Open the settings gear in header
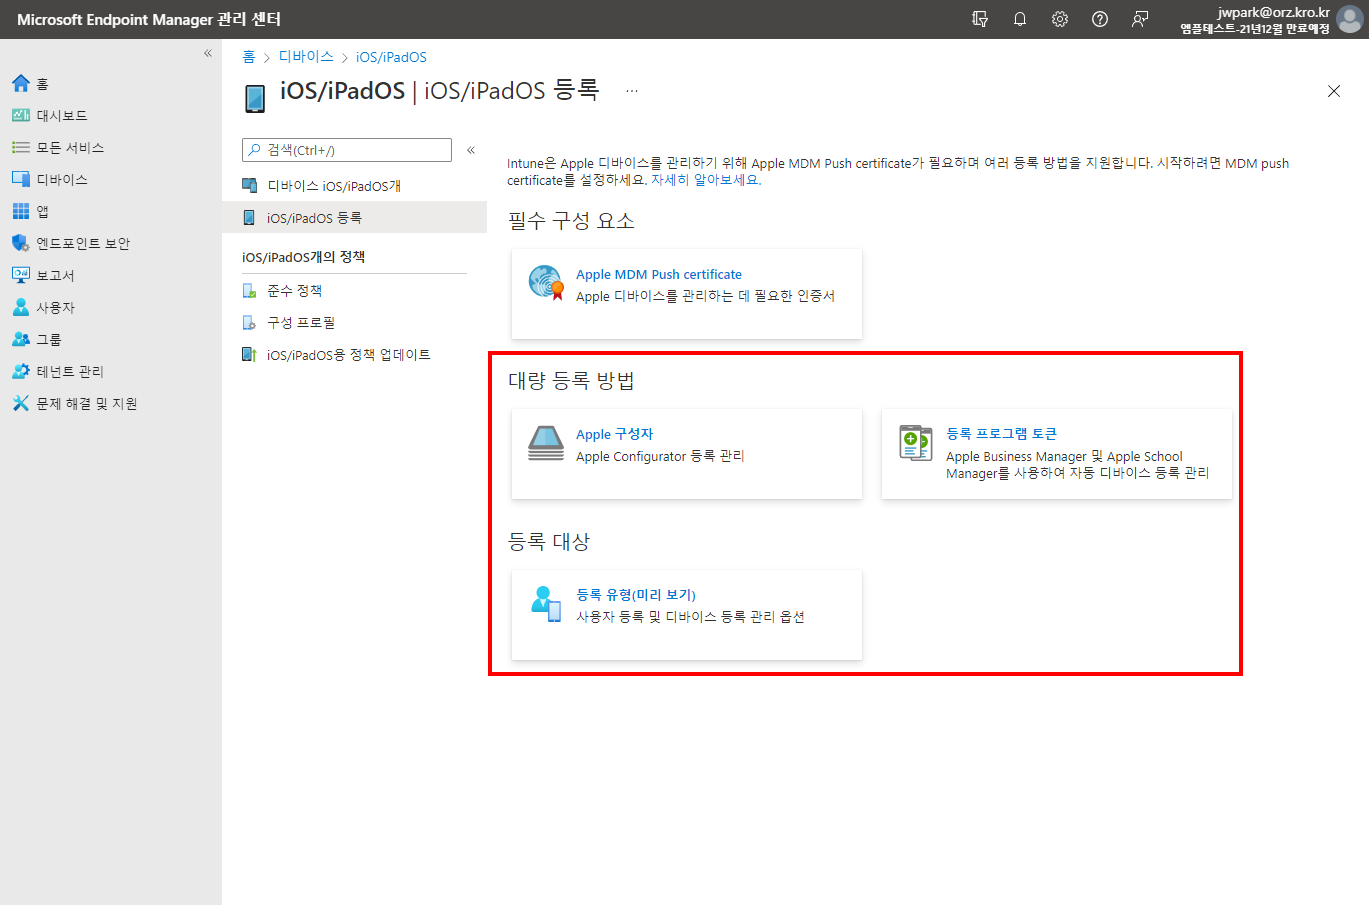This screenshot has width=1369, height=905. (1060, 19)
